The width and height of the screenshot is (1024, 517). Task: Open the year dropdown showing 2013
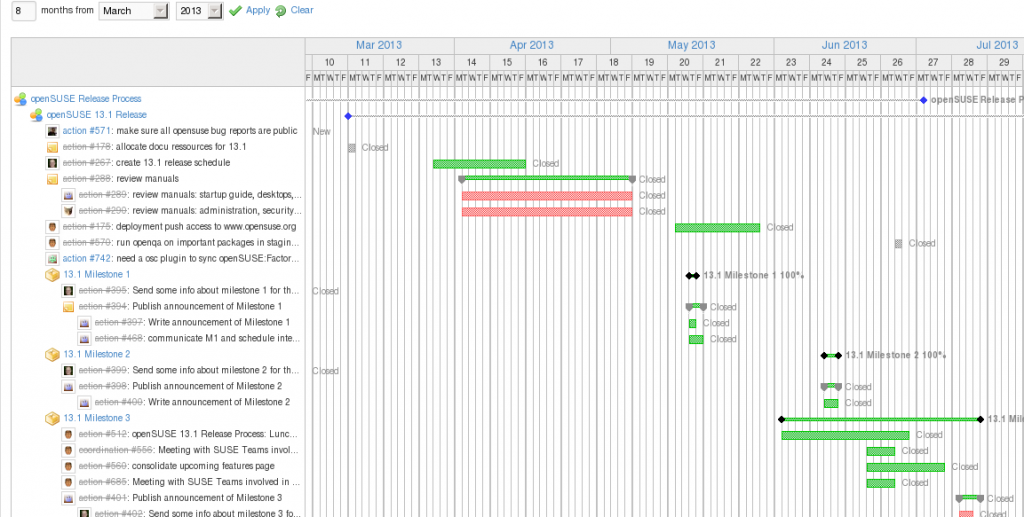tap(200, 10)
